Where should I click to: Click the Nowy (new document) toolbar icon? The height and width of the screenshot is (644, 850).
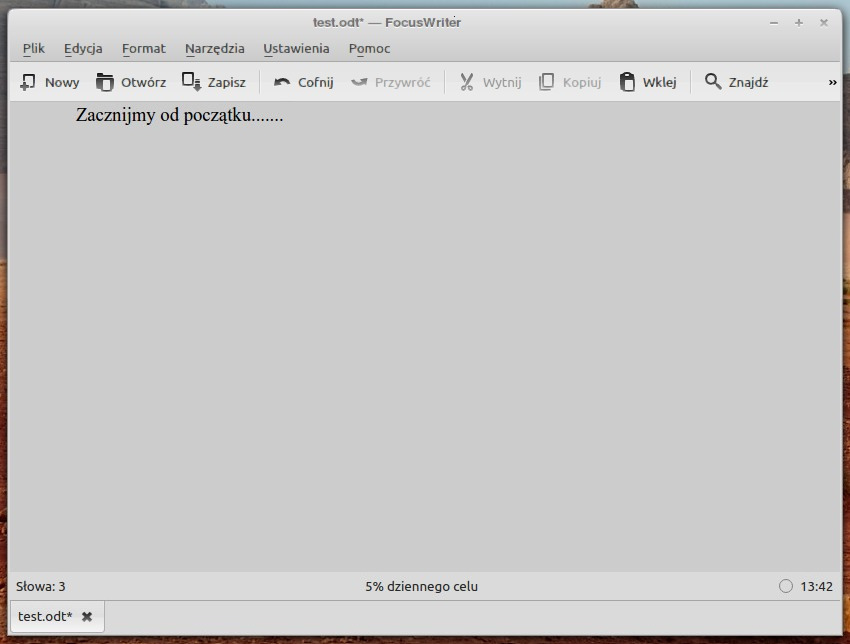[28, 82]
